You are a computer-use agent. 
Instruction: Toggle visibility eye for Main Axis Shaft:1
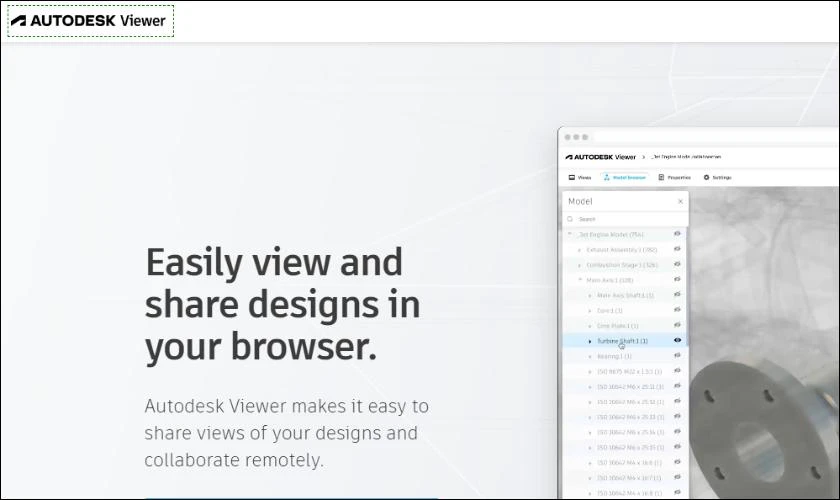677,295
